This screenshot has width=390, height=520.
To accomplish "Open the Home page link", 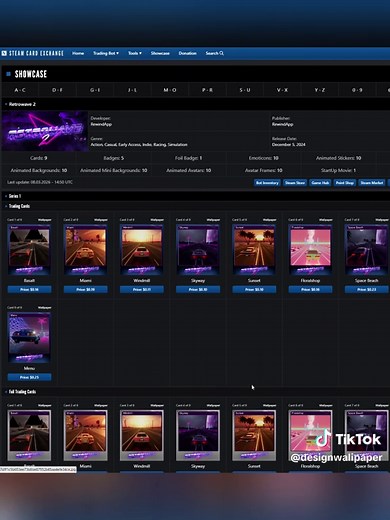I will 78,53.
